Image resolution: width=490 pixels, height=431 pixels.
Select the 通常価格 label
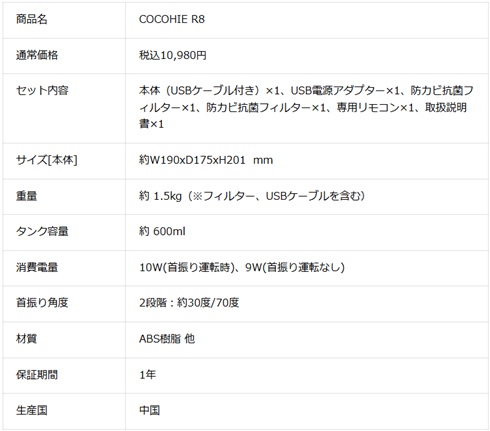pos(37,55)
